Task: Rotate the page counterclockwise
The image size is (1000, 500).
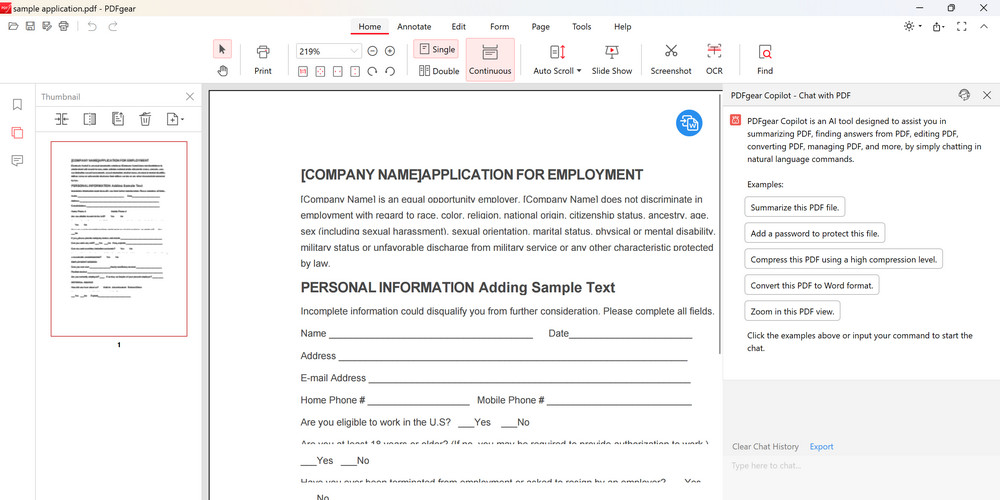Action: click(x=390, y=71)
